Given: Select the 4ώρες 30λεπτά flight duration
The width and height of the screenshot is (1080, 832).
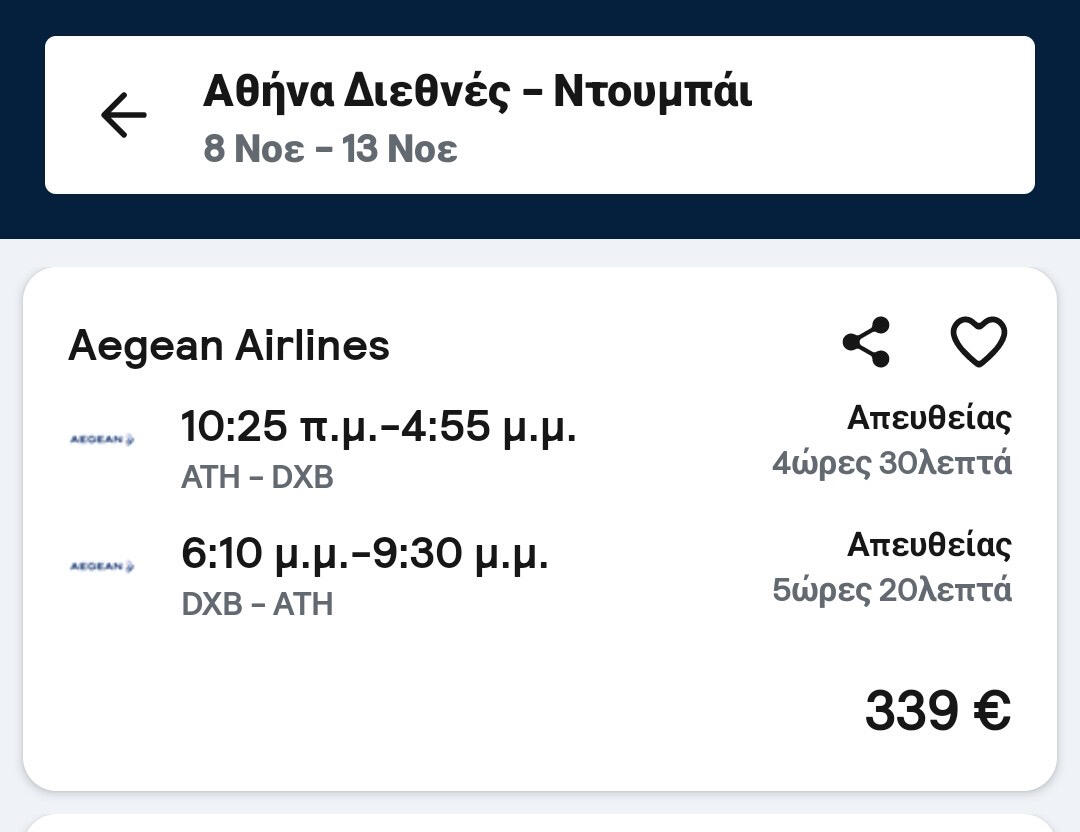Looking at the screenshot, I should [891, 463].
